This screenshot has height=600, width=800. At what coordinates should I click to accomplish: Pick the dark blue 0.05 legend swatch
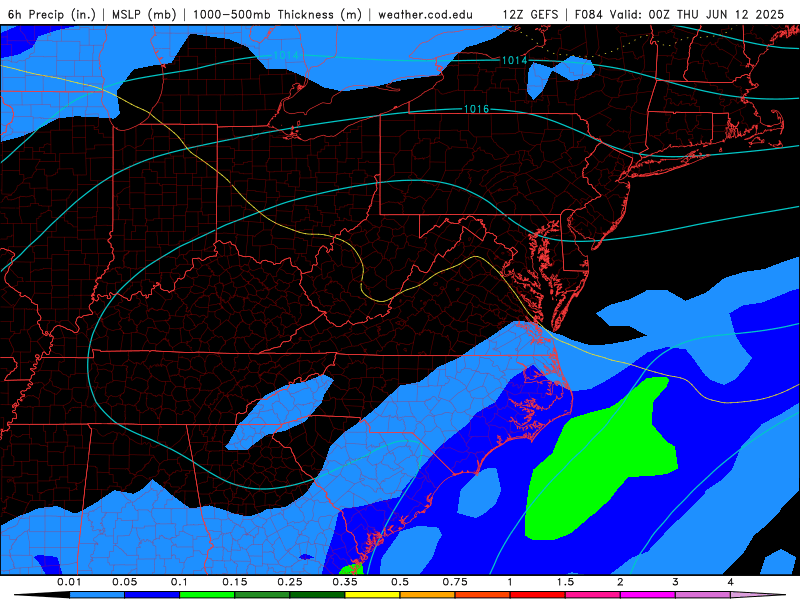click(152, 595)
